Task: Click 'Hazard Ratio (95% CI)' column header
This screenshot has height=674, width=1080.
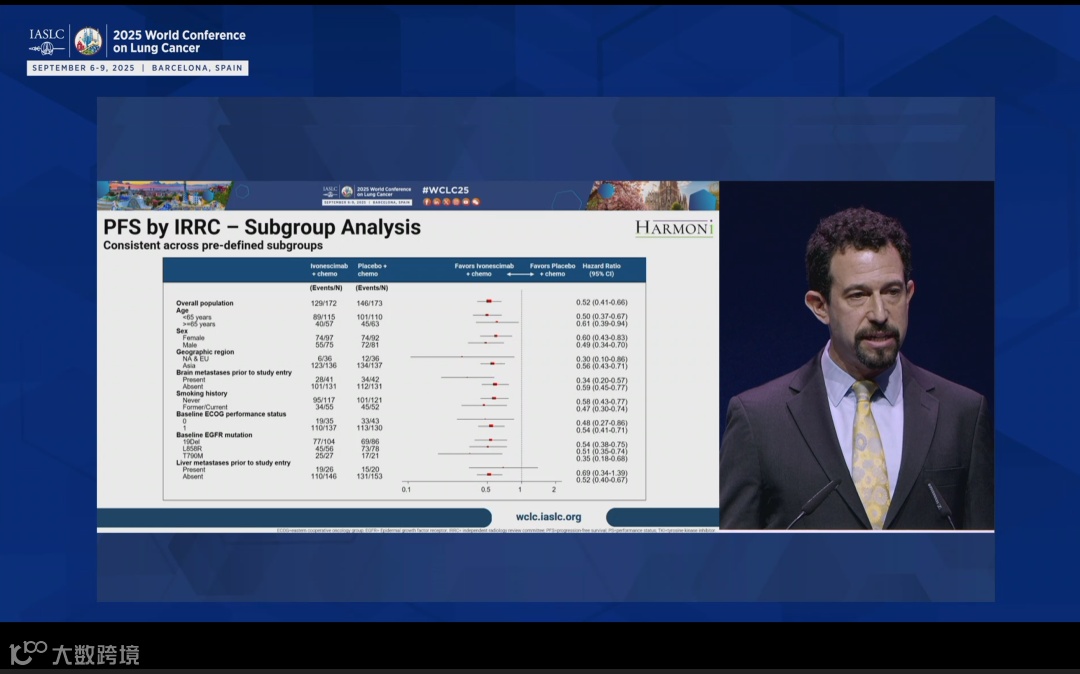Action: point(601,270)
